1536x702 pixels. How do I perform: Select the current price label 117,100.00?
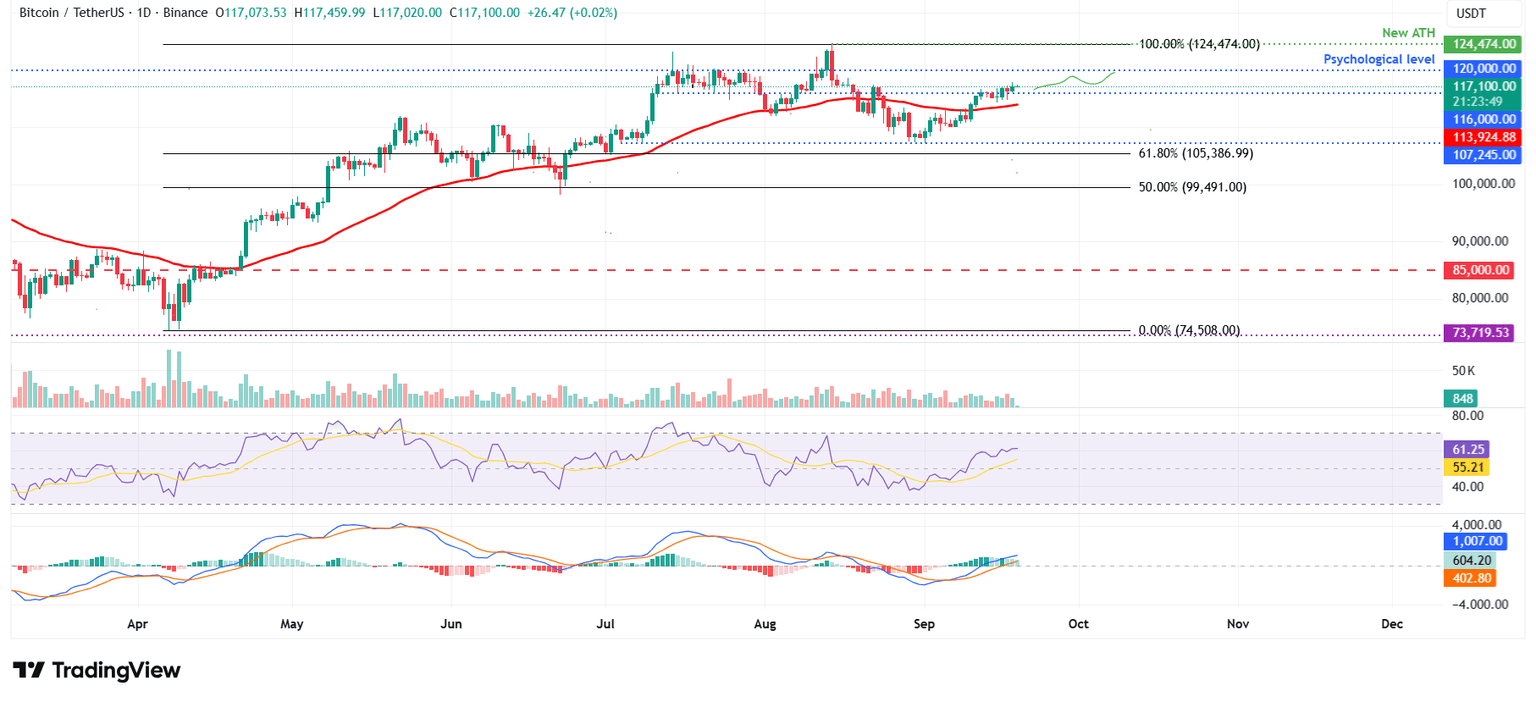tap(1484, 85)
